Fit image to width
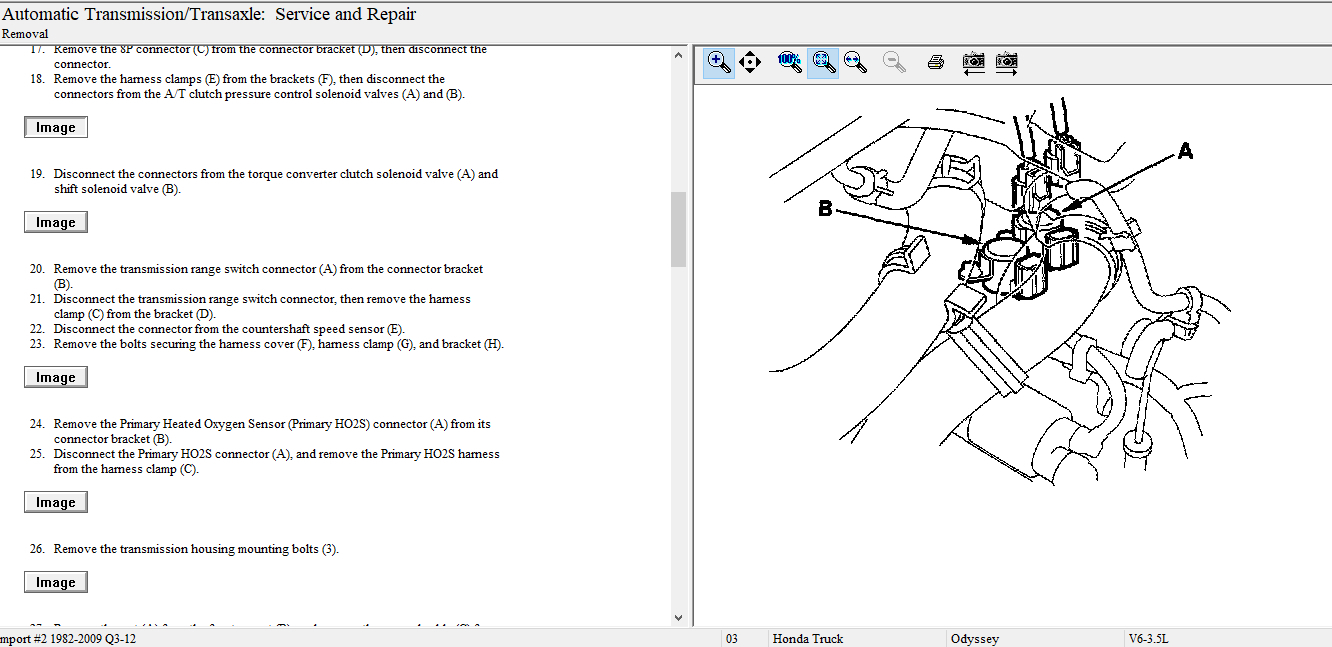The height and width of the screenshot is (647, 1332). click(856, 62)
